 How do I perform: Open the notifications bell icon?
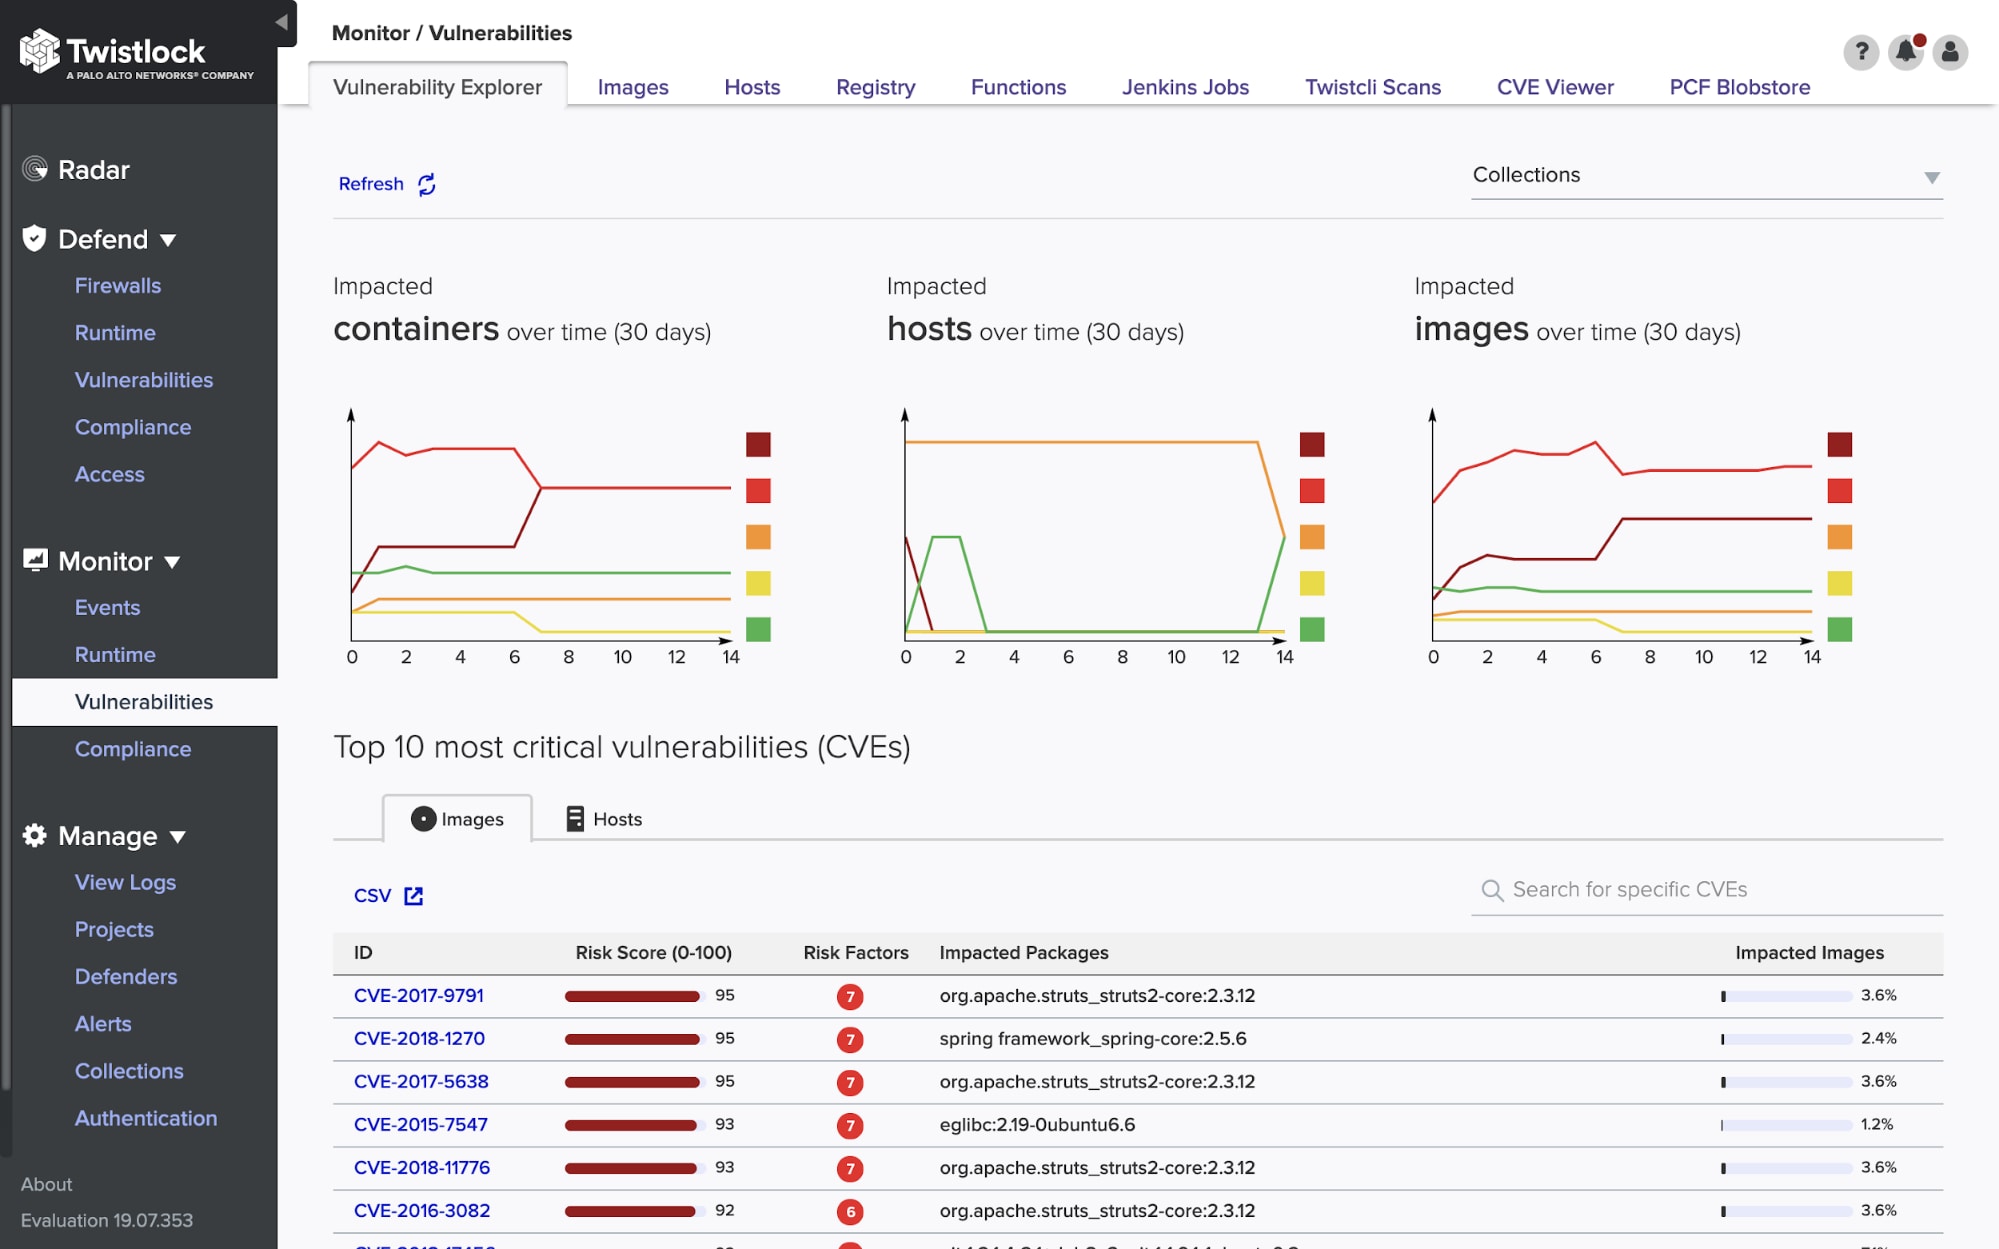[x=1906, y=52]
